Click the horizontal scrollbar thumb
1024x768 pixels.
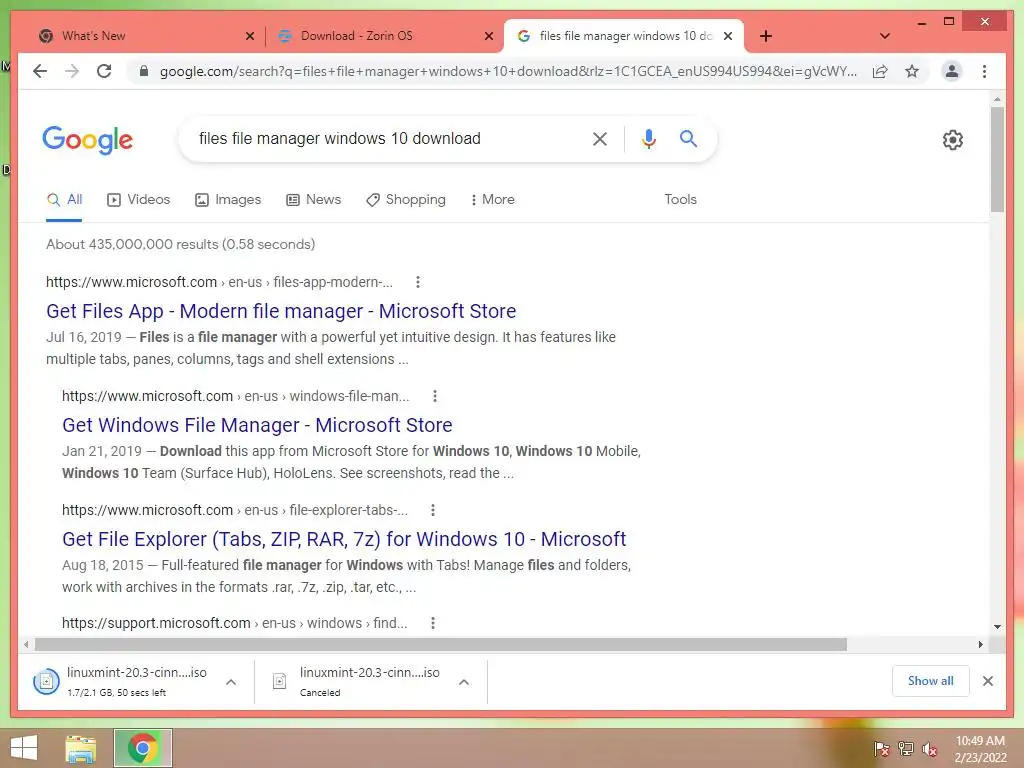coord(441,645)
